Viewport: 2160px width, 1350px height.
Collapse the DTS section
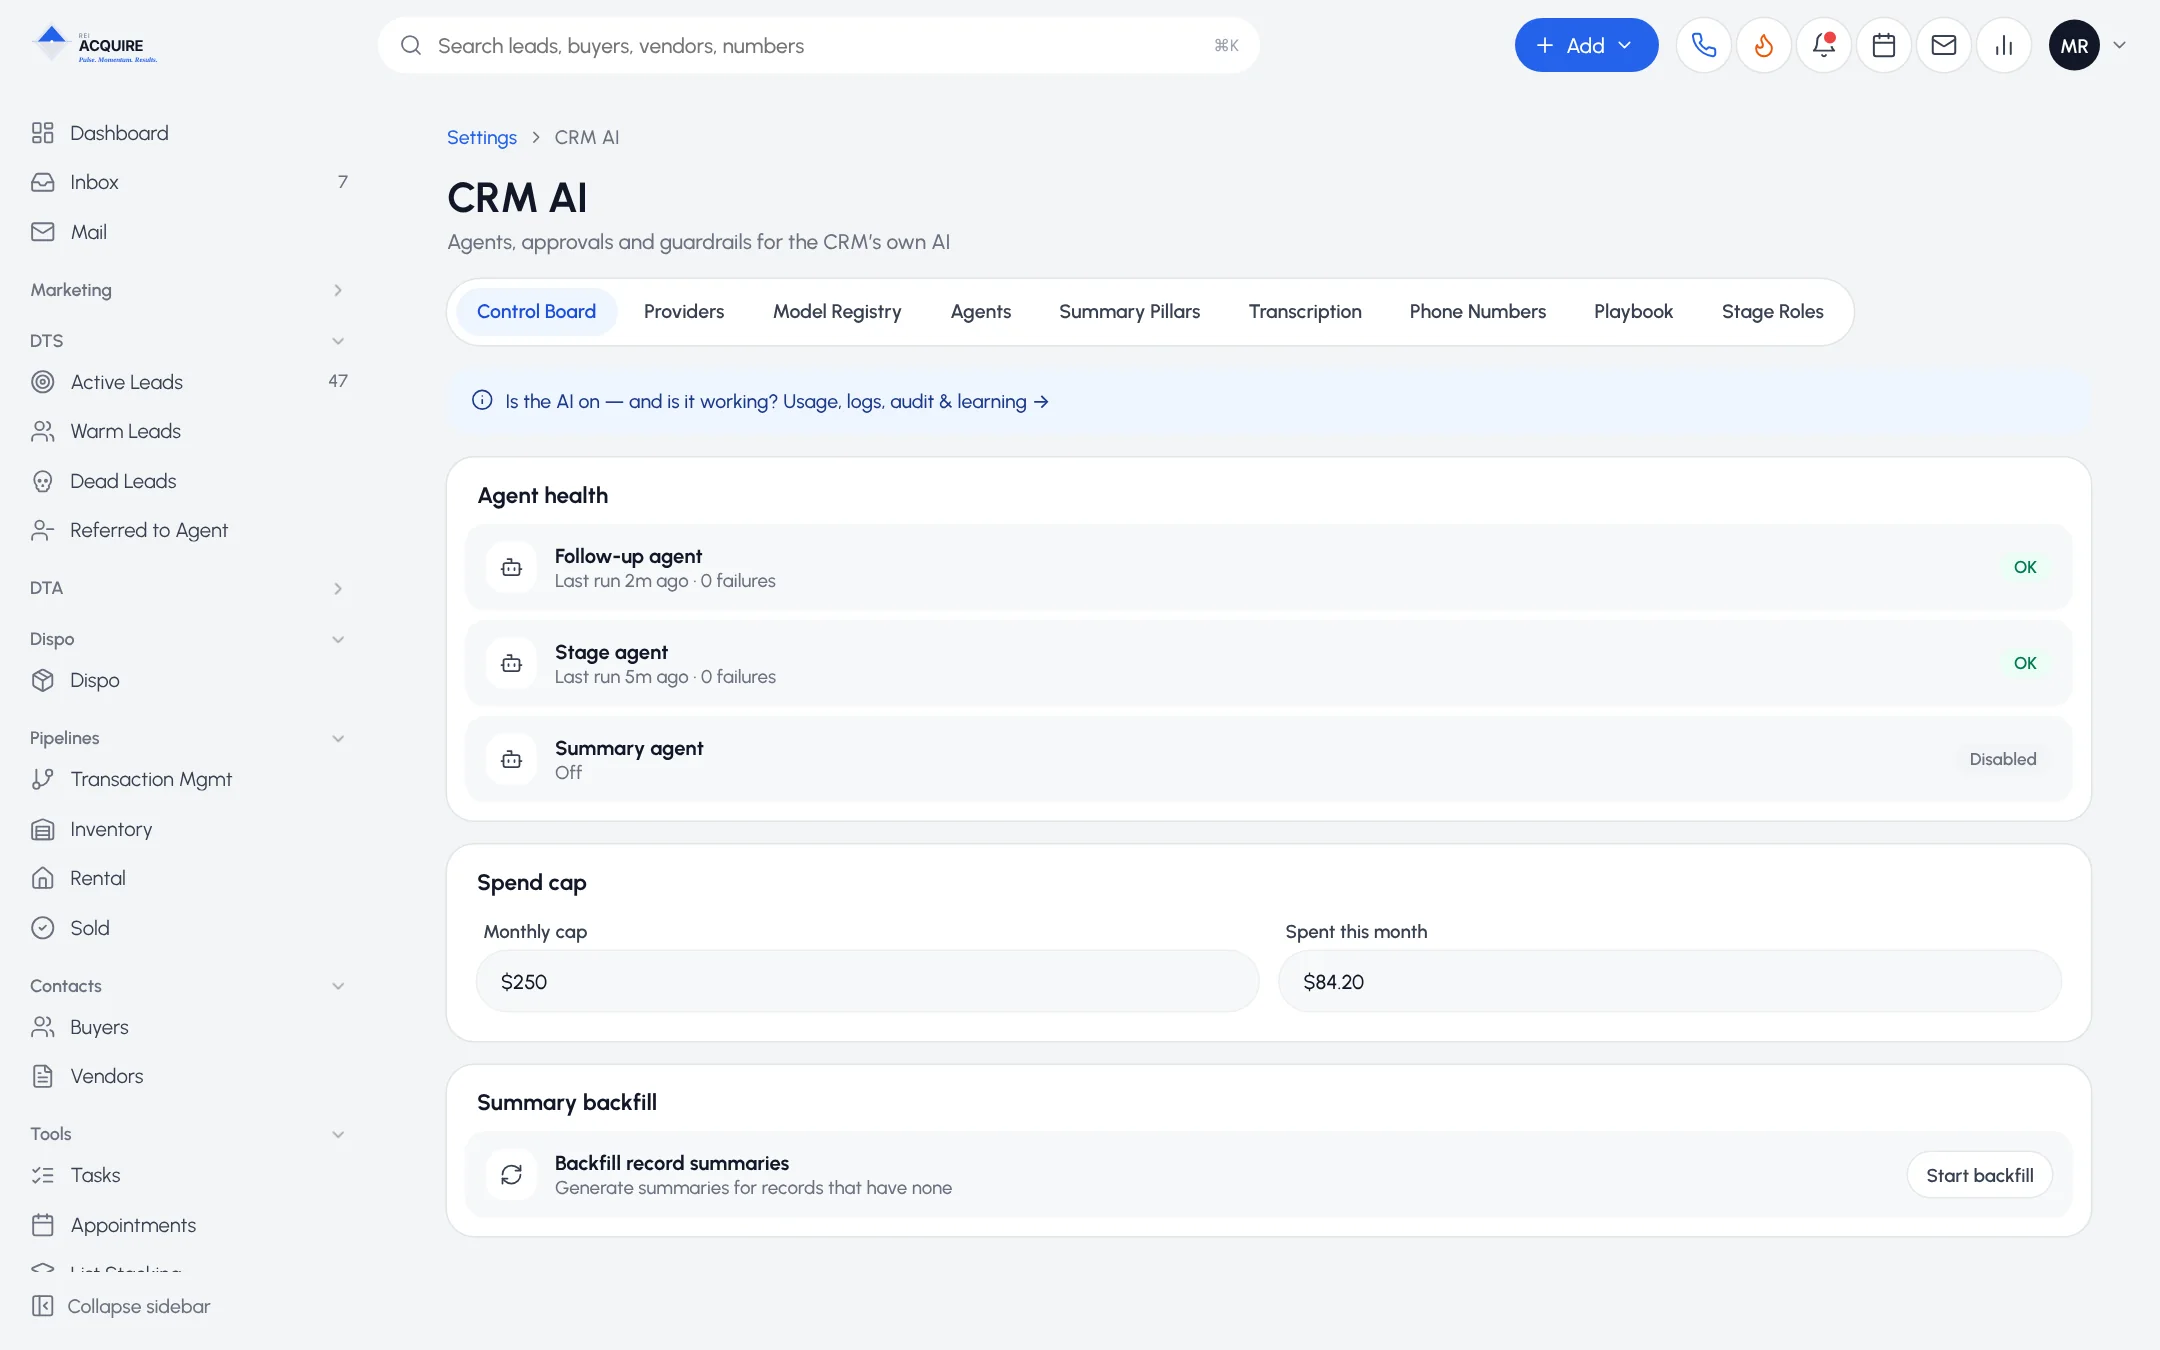[190, 340]
